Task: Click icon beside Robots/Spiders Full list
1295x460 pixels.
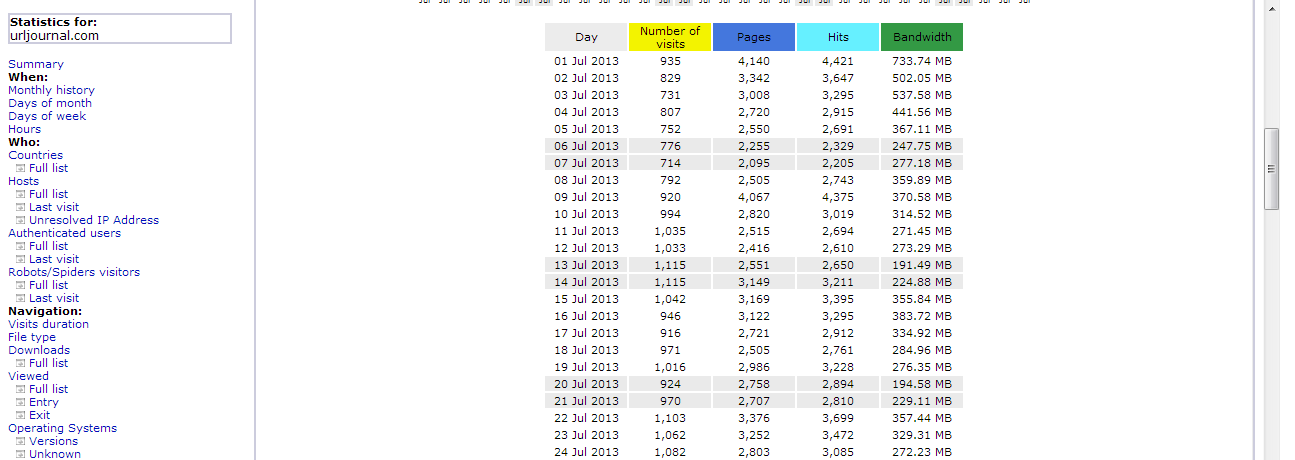Action: click(20, 285)
